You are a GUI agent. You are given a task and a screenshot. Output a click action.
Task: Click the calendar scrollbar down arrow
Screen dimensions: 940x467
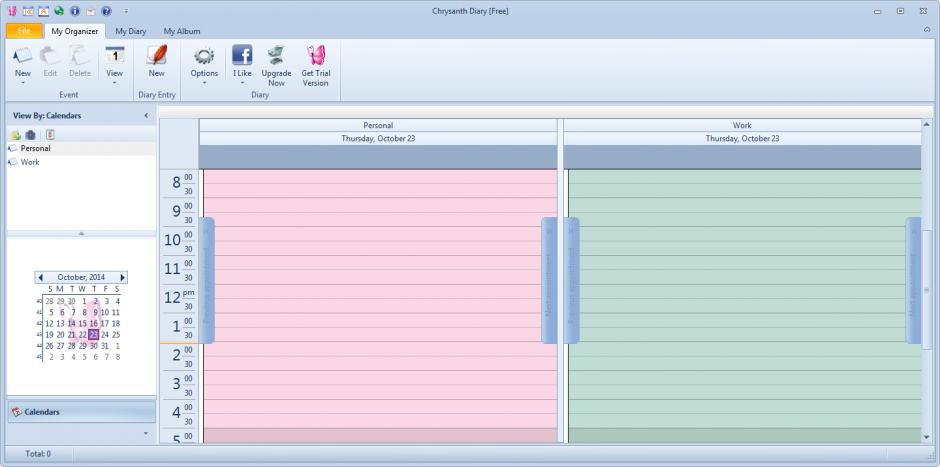pyautogui.click(x=927, y=438)
